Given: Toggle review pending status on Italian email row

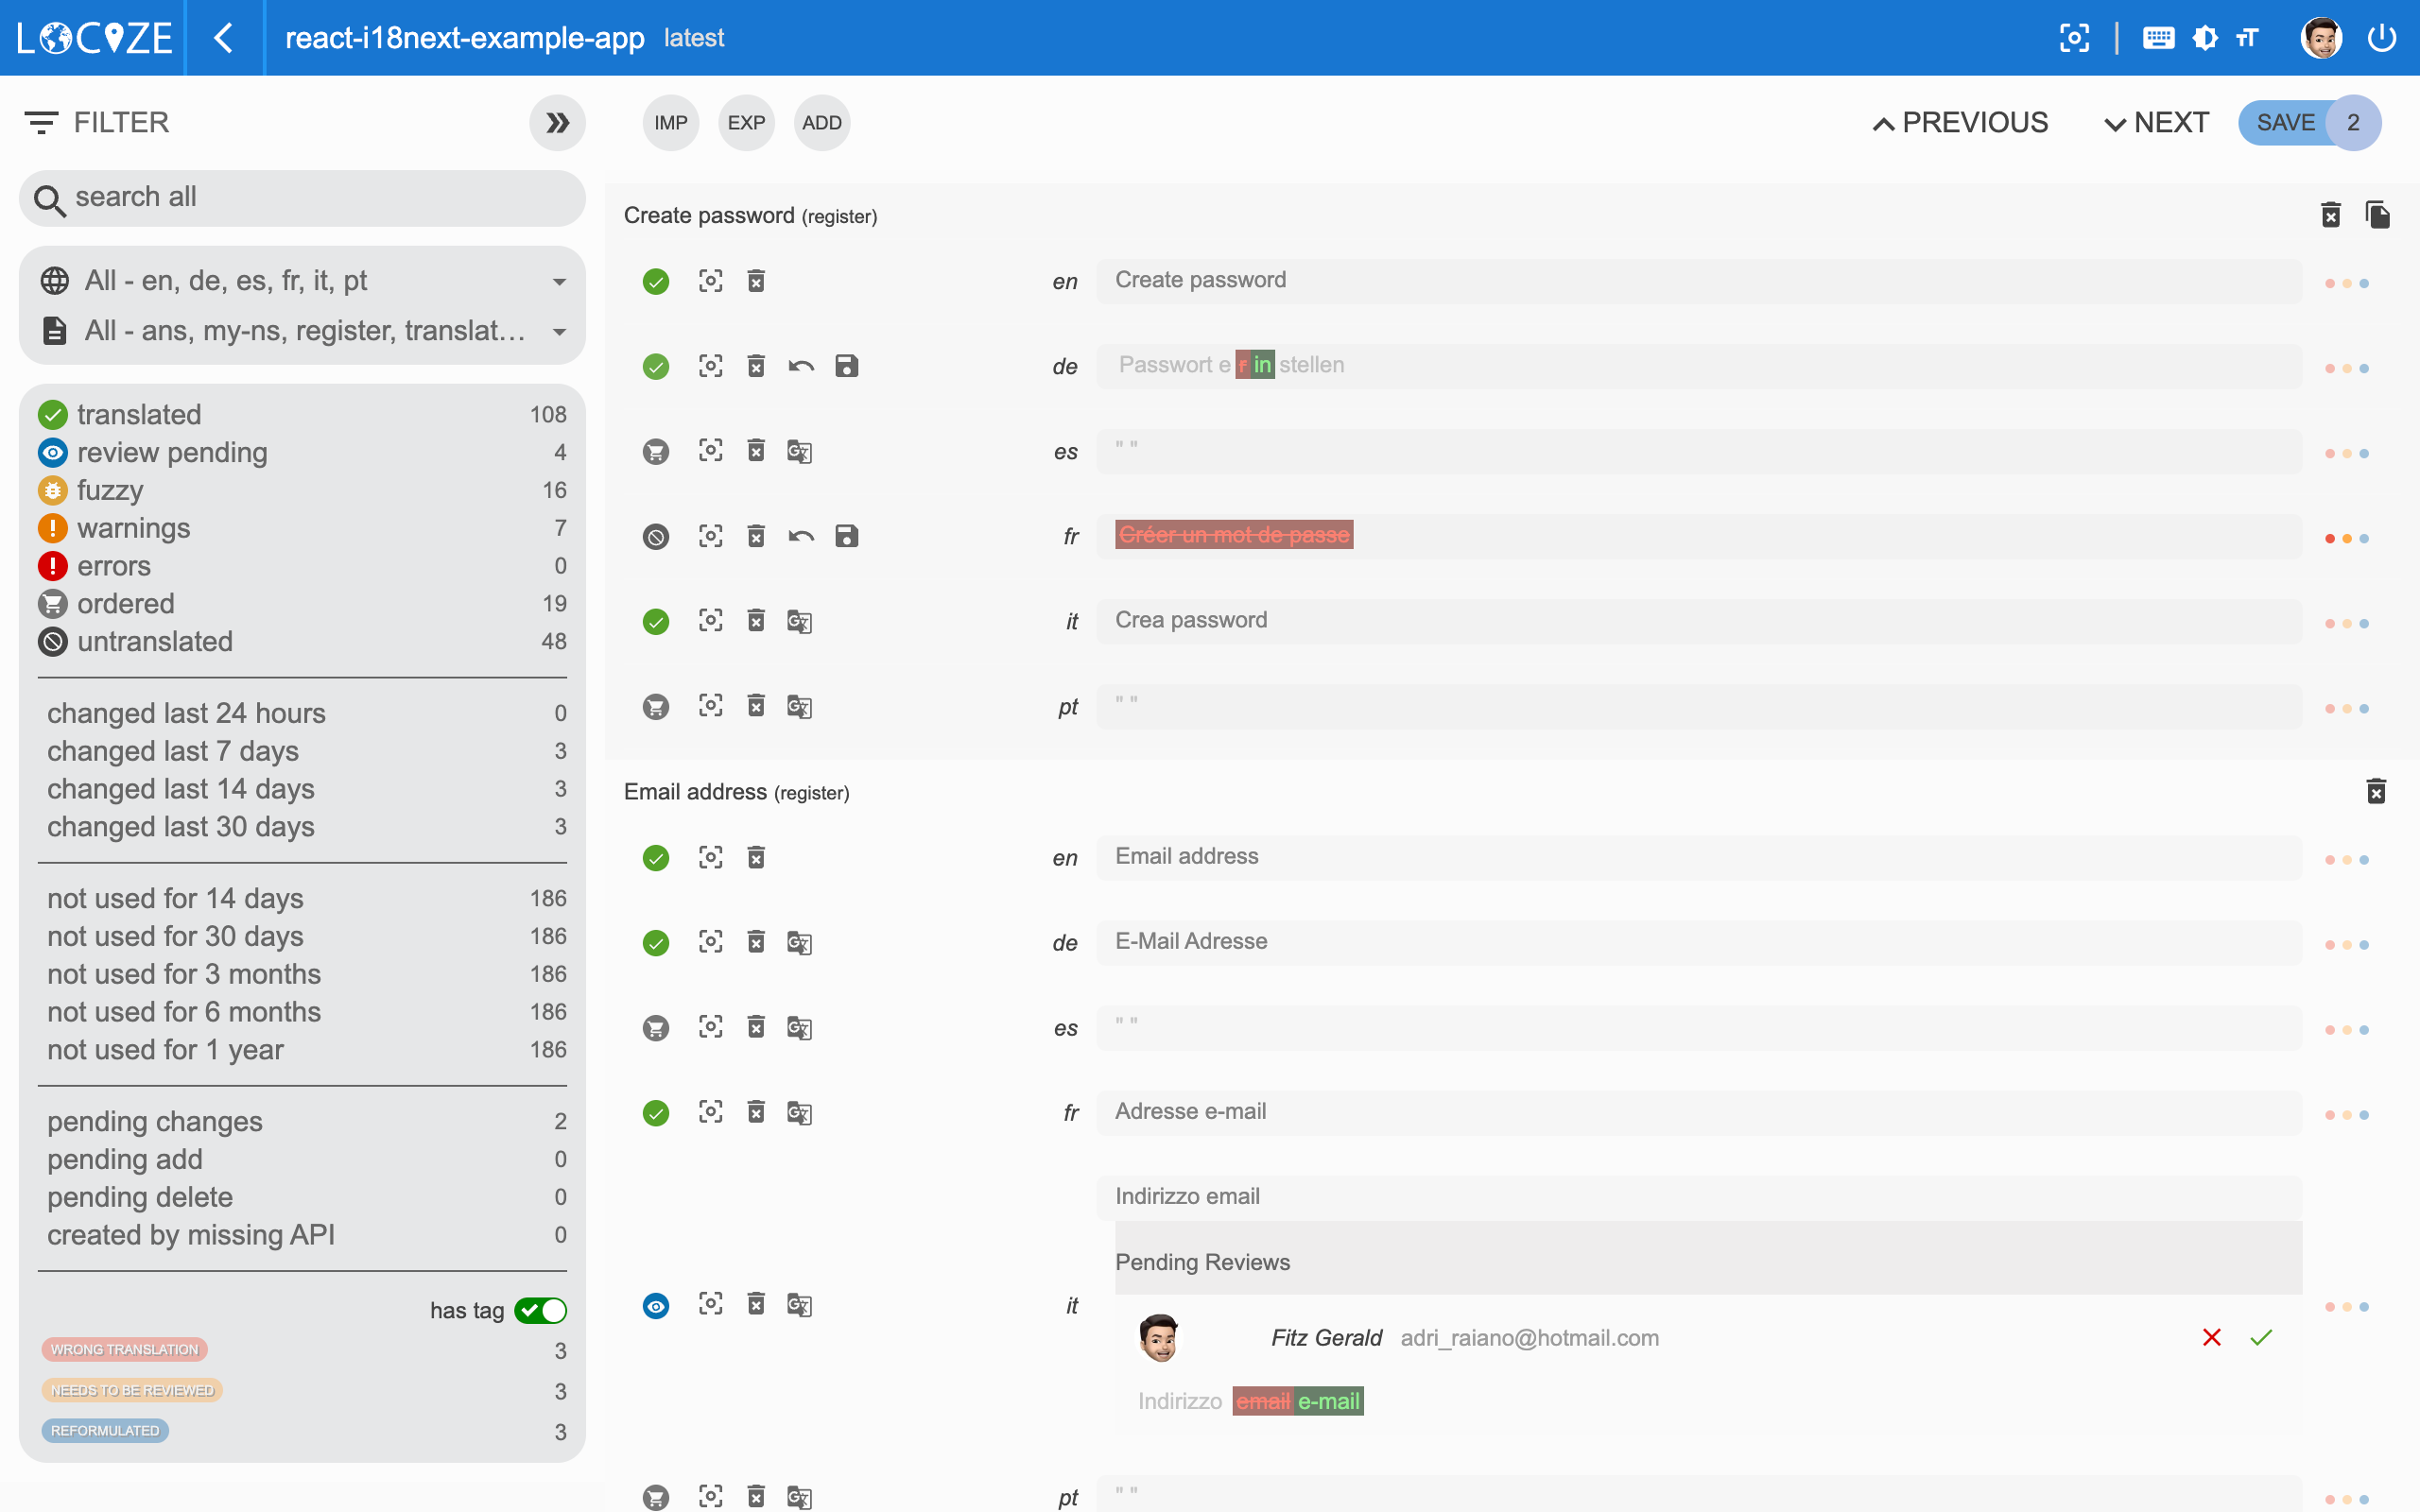Looking at the screenshot, I should 656,1305.
